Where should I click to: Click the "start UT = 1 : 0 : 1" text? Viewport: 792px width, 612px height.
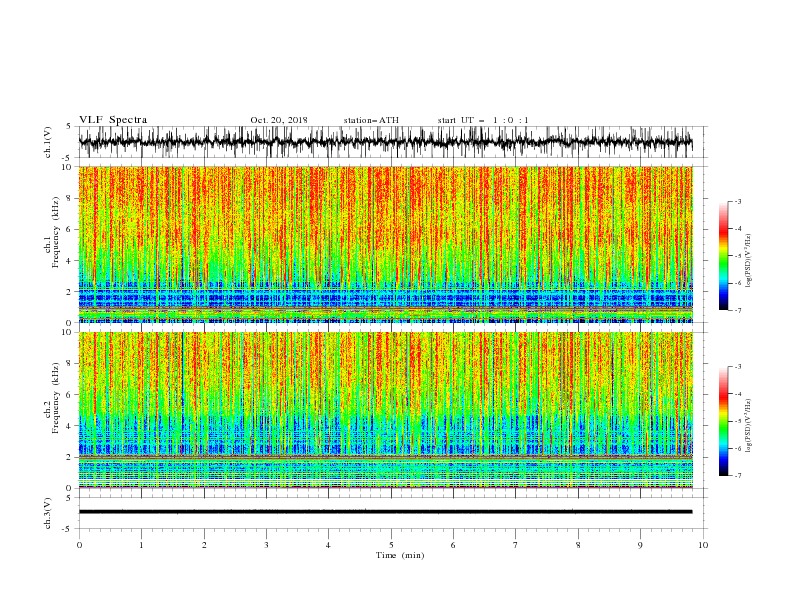pyautogui.click(x=483, y=120)
